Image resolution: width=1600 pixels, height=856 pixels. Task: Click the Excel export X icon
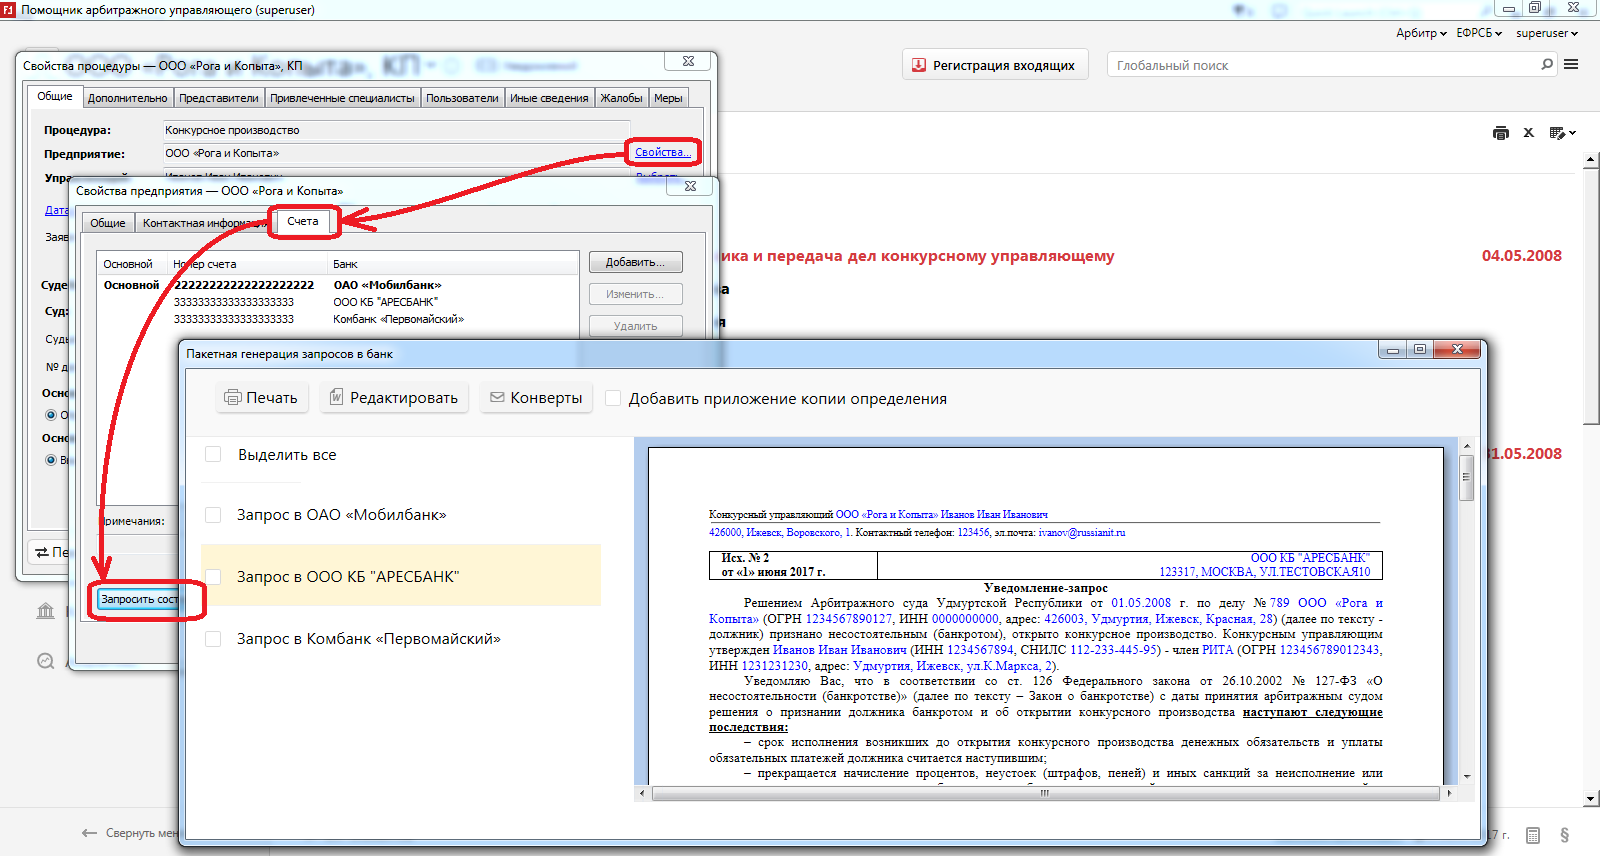point(1528,133)
